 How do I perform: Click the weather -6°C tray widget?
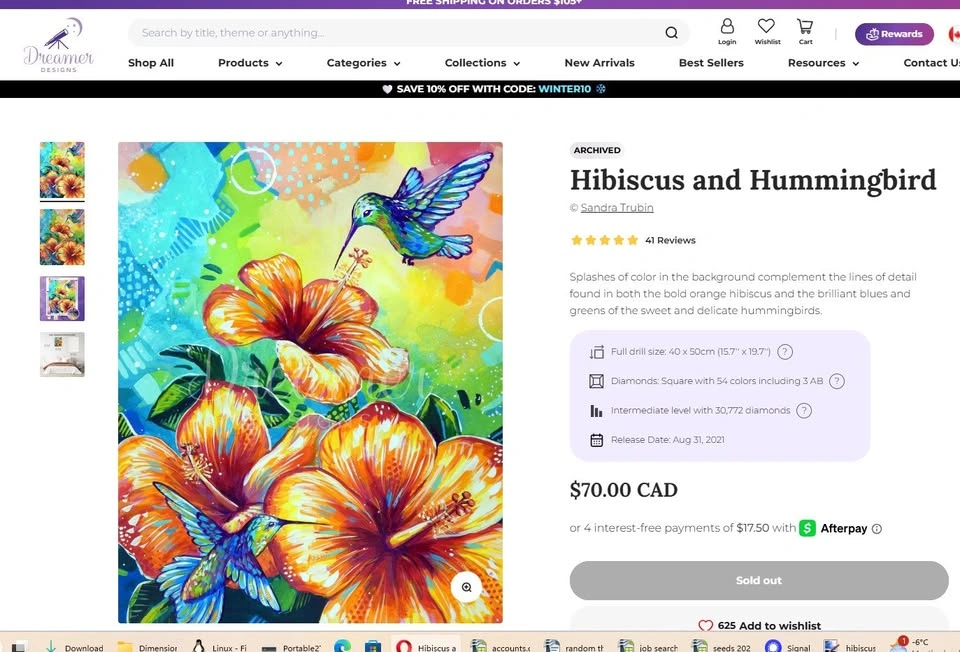(910, 644)
